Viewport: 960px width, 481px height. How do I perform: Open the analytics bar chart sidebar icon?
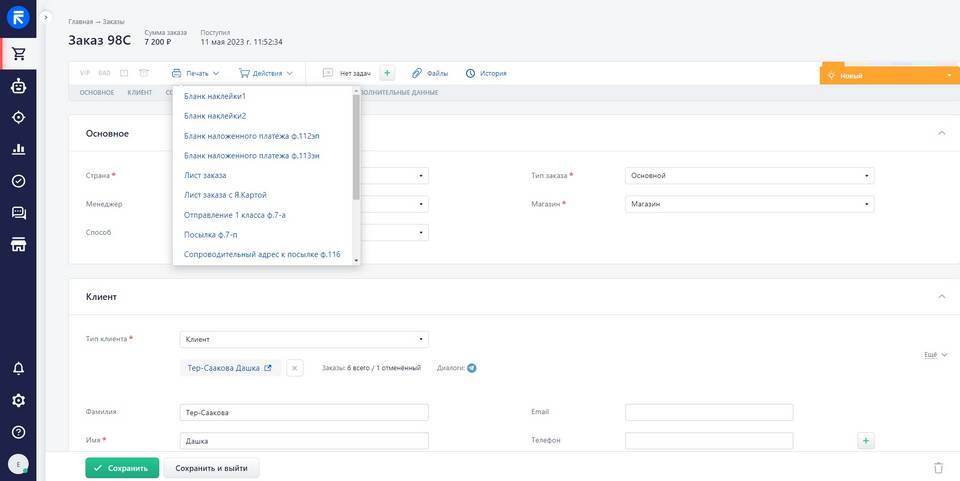(x=18, y=149)
